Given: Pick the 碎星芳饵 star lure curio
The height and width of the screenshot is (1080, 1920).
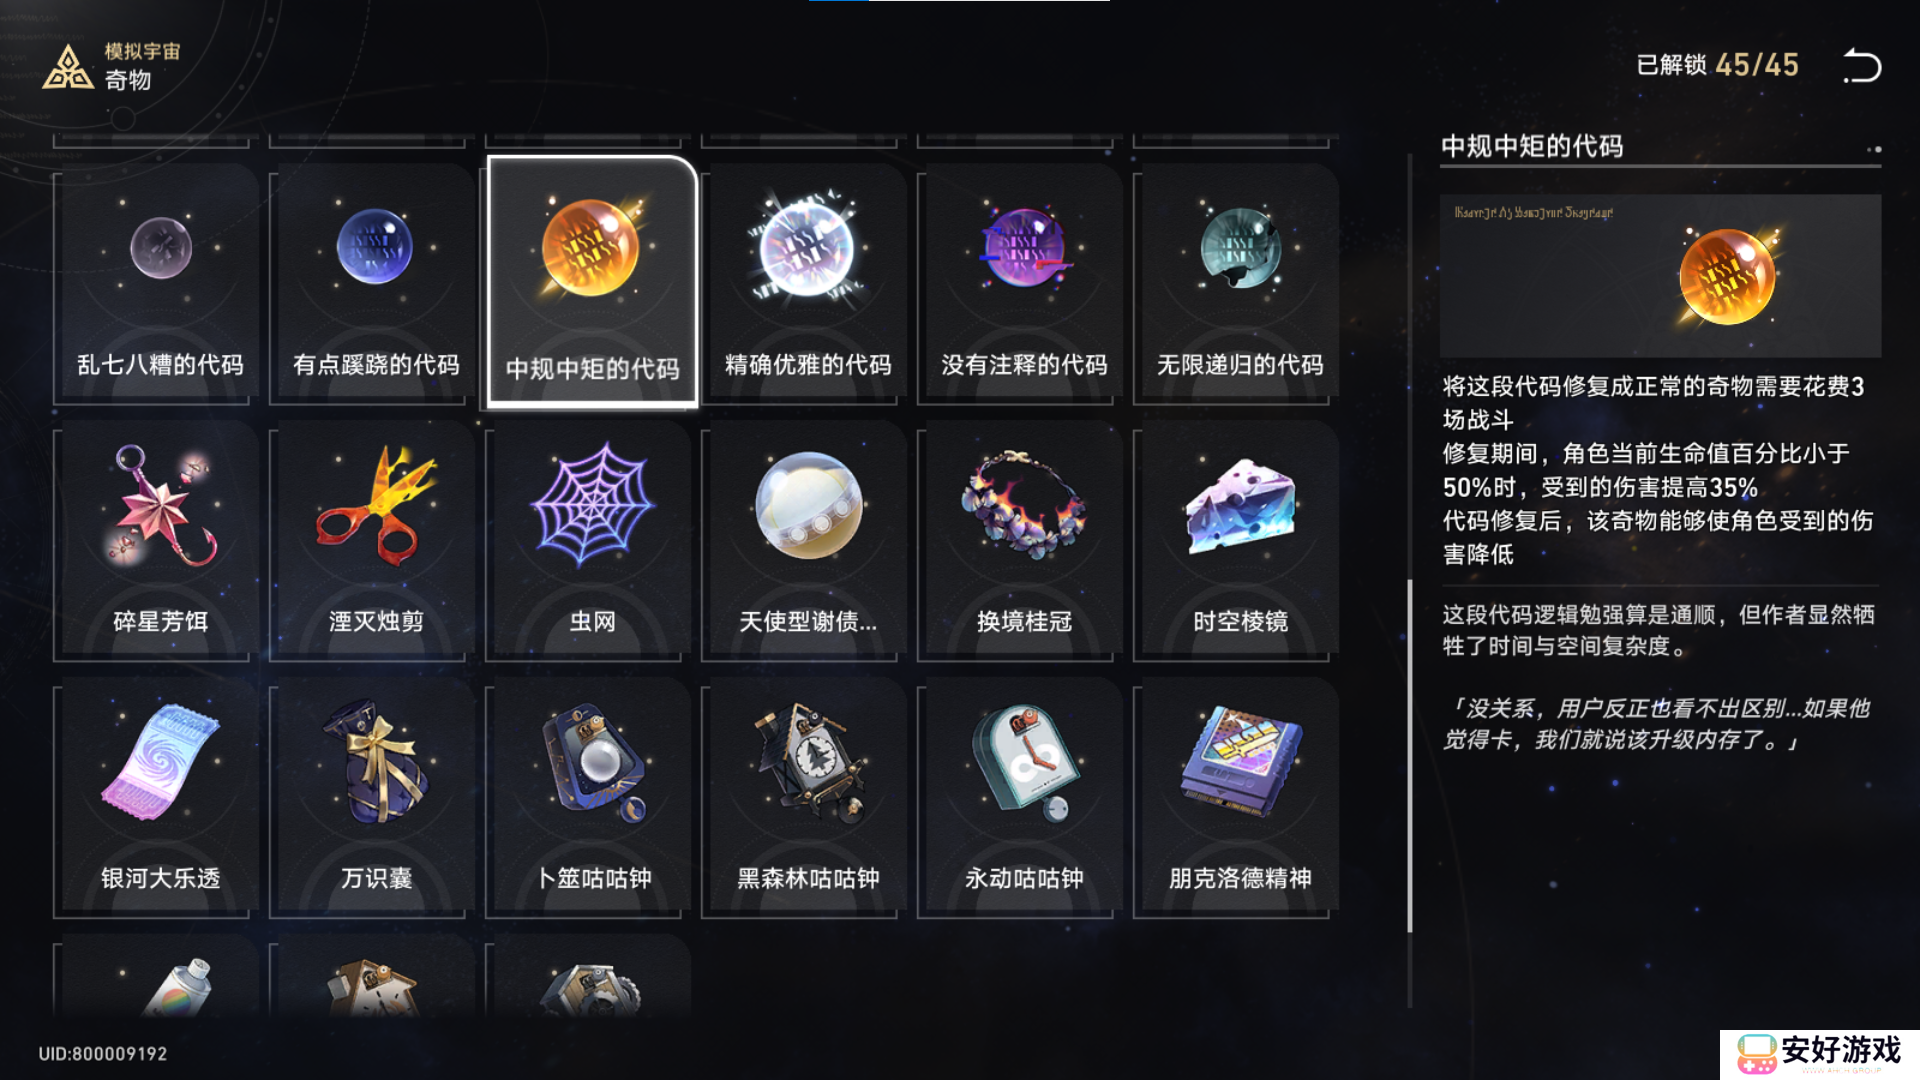Looking at the screenshot, I should point(160,541).
